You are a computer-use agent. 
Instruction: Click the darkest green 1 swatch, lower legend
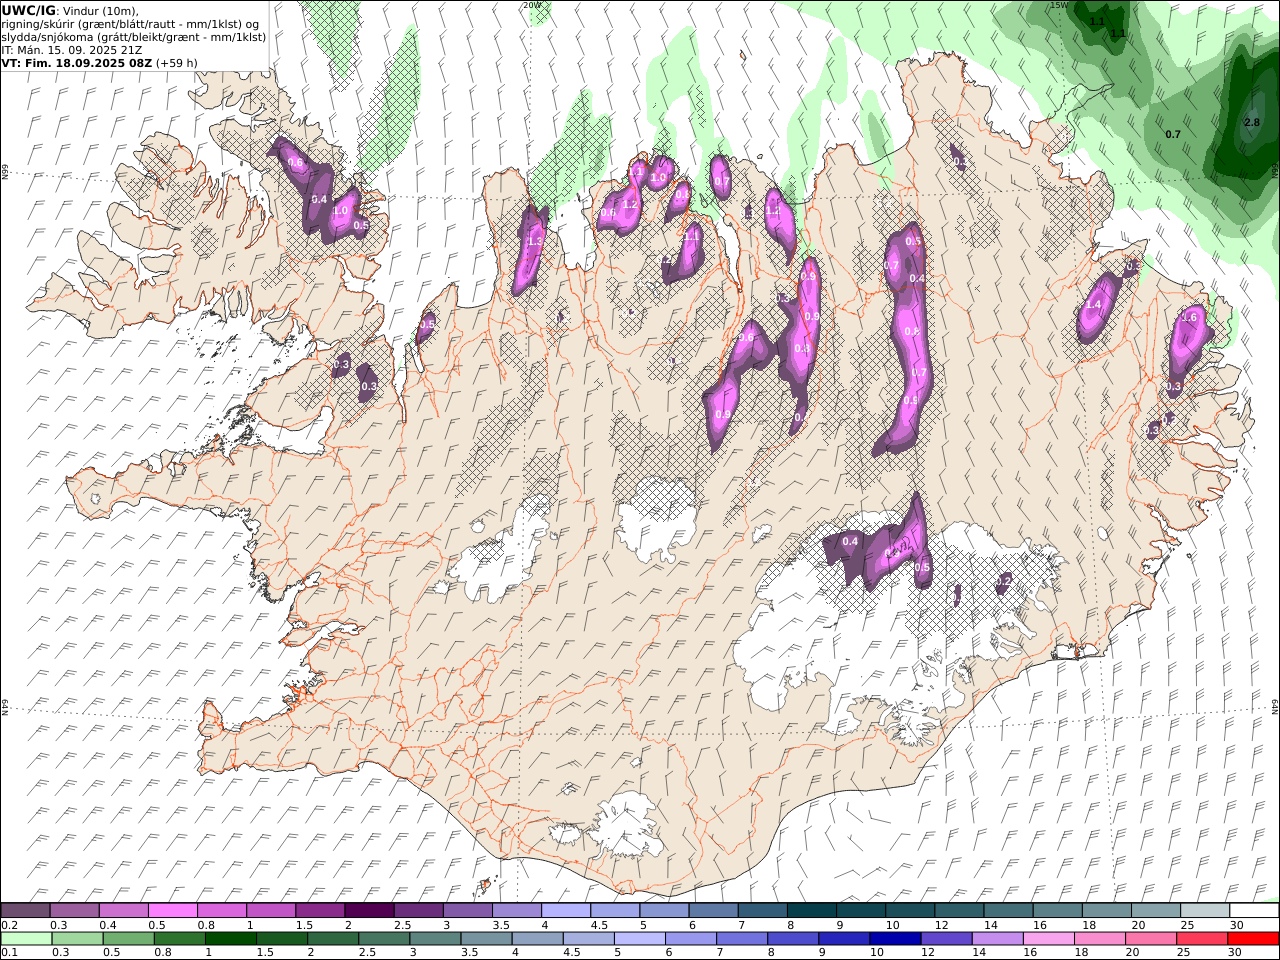[231, 939]
